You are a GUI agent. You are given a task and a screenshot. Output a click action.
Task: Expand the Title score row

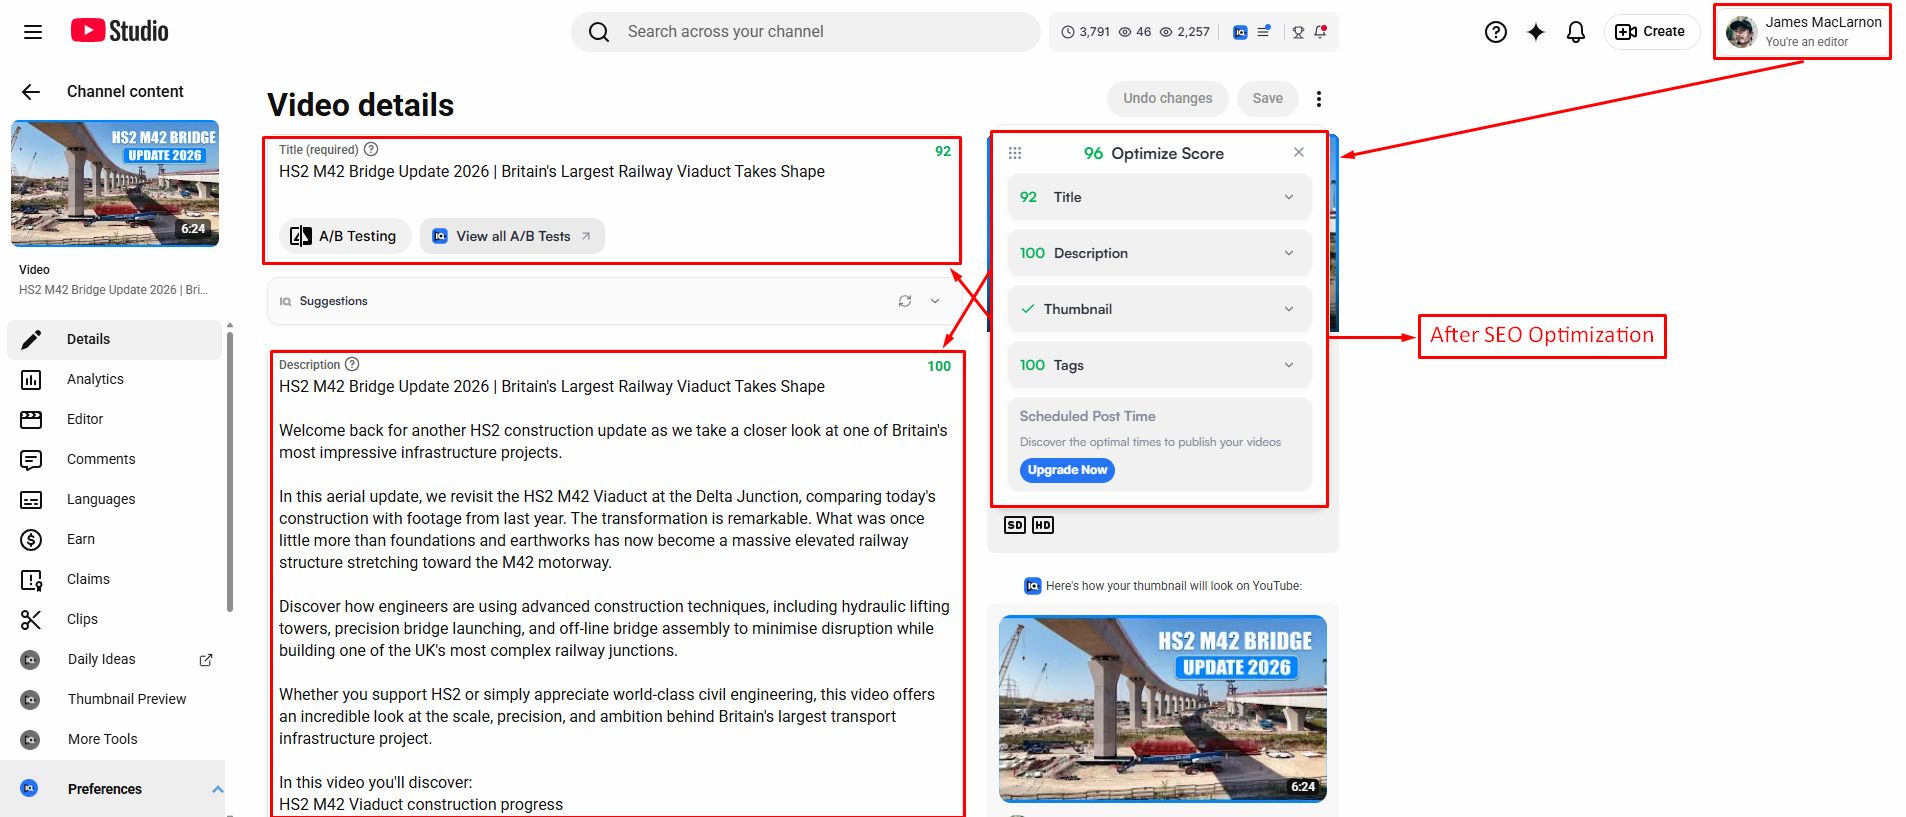(x=1159, y=197)
